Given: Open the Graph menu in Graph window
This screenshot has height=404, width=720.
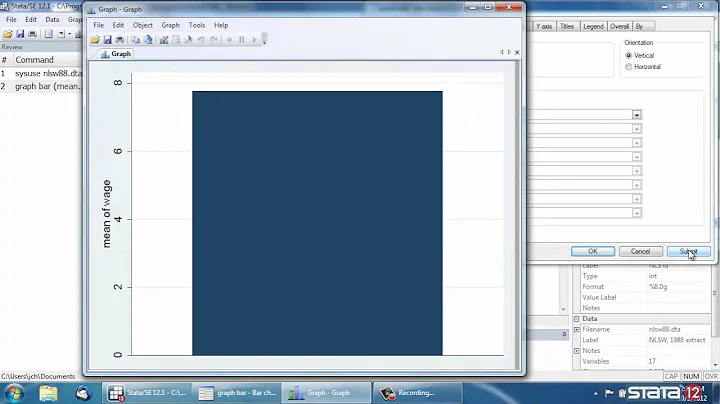Looking at the screenshot, I should click(170, 25).
